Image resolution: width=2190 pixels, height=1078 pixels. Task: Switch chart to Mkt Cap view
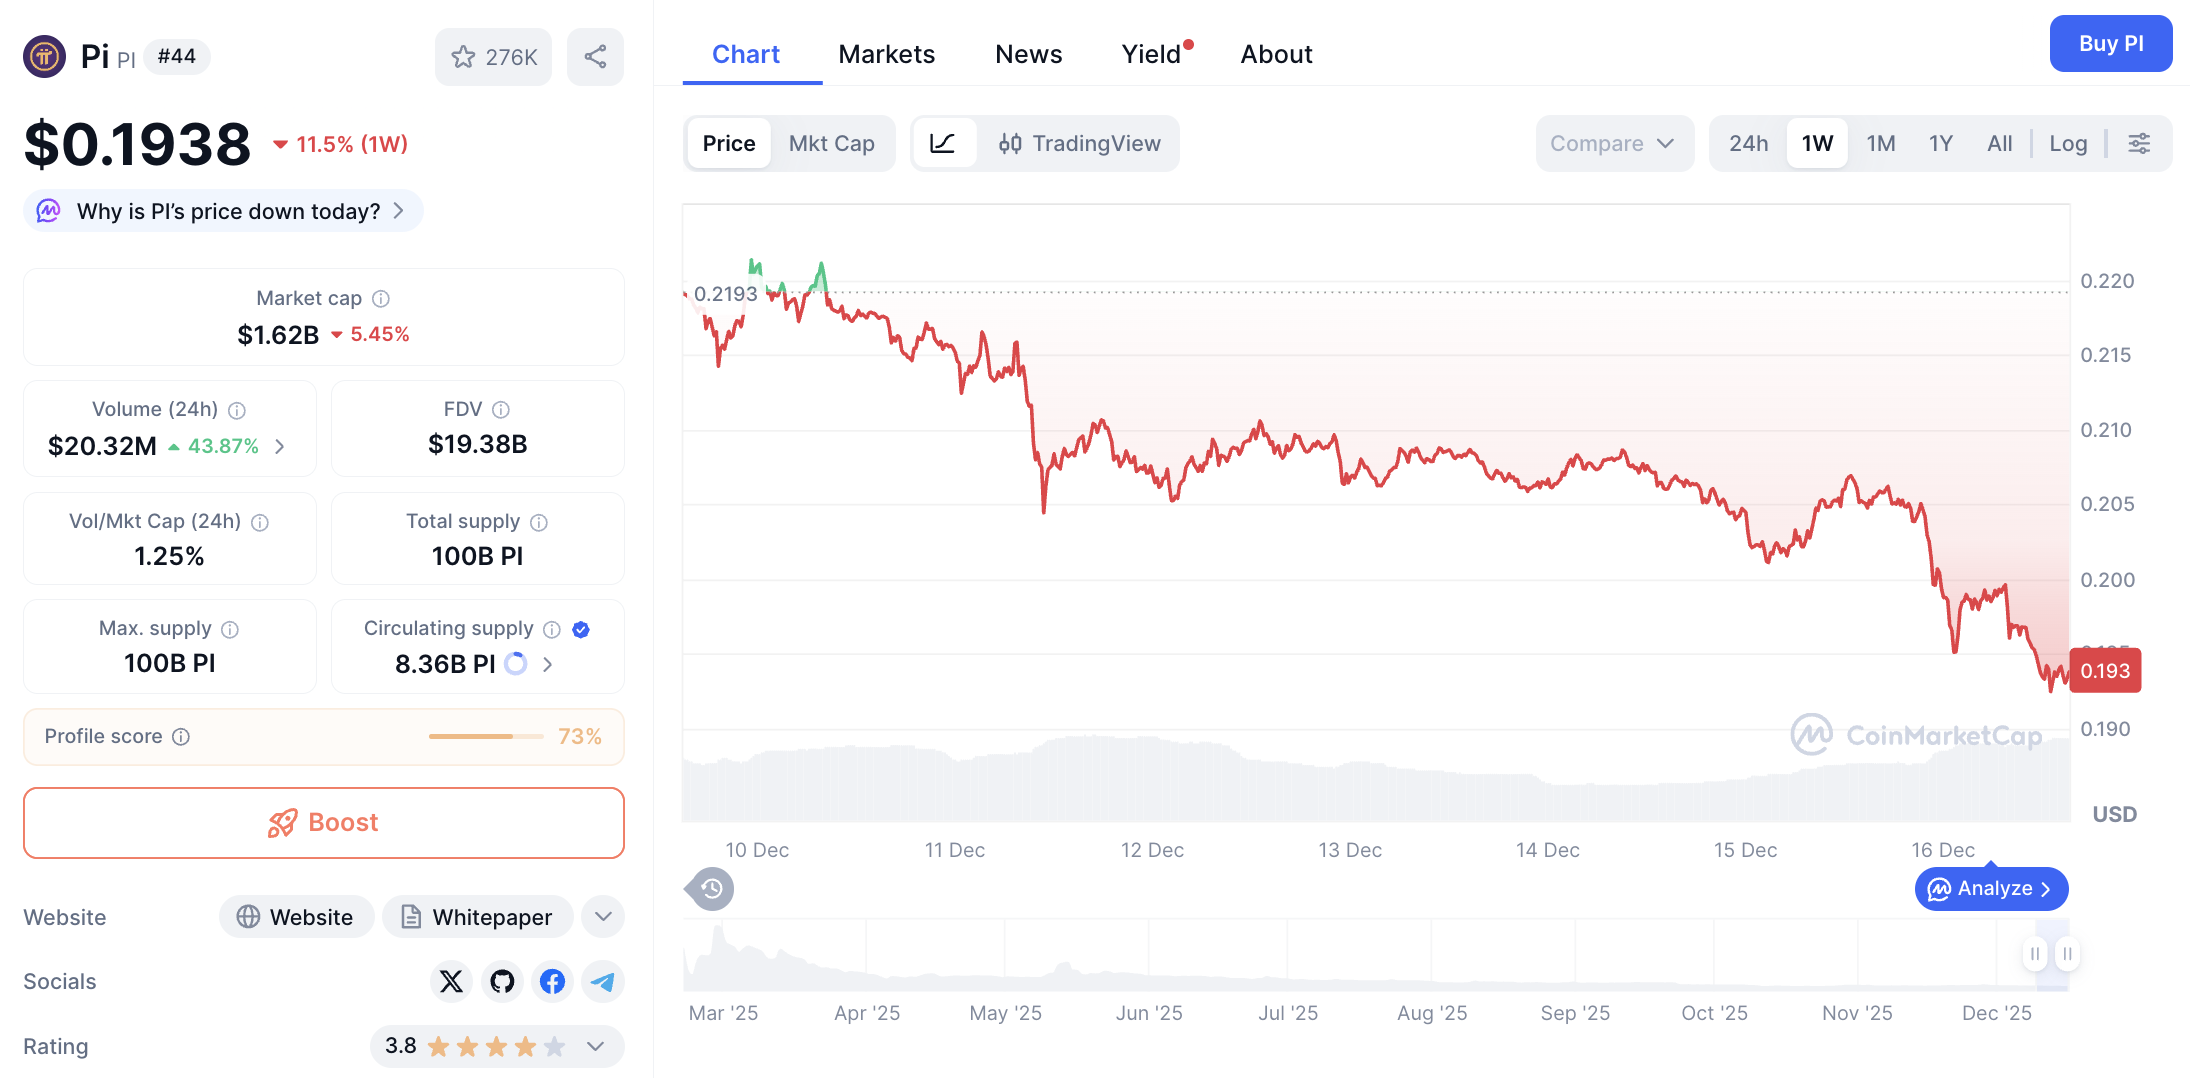(x=831, y=143)
